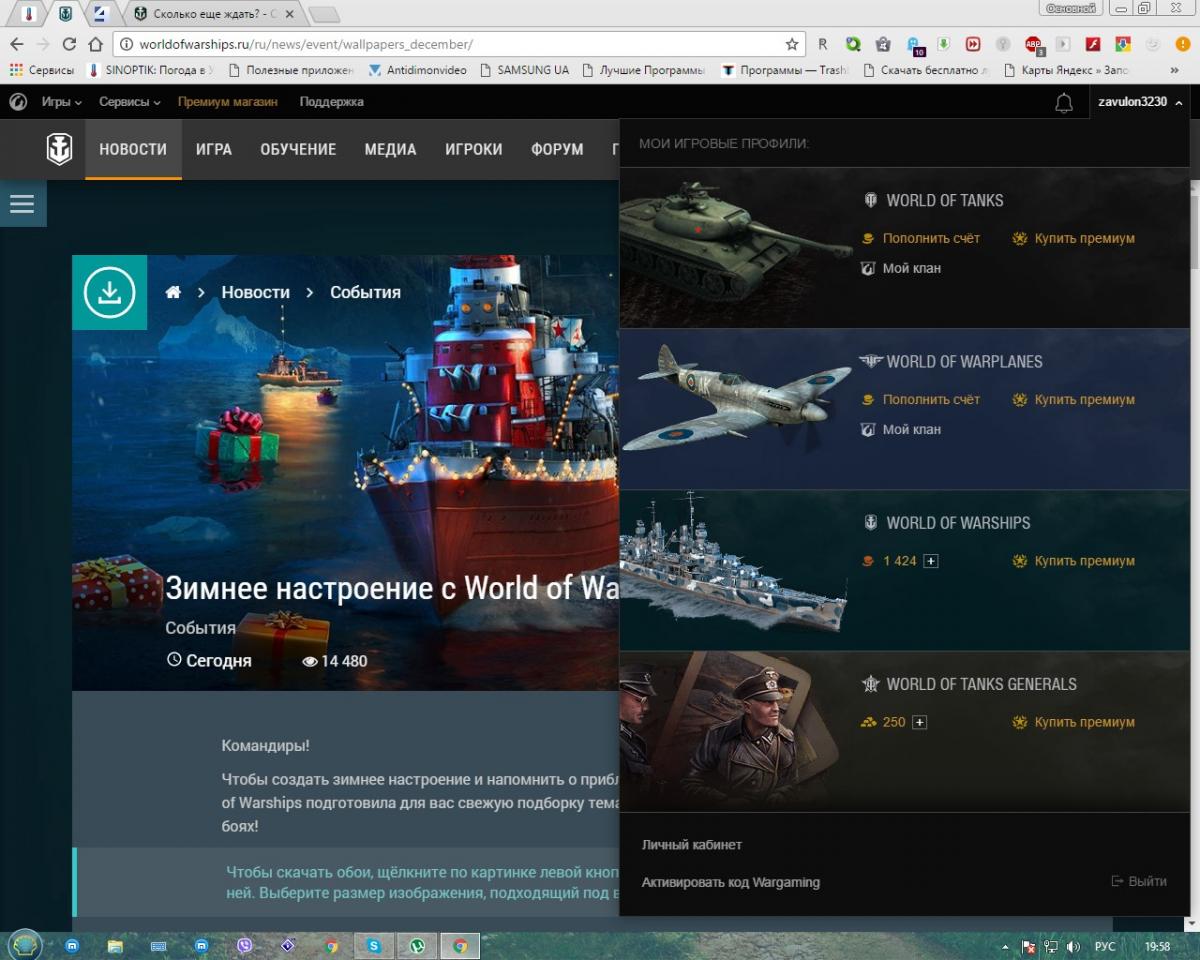Click Пополнить счёт under World of Tanks
This screenshot has height=960, width=1200.
[931, 238]
